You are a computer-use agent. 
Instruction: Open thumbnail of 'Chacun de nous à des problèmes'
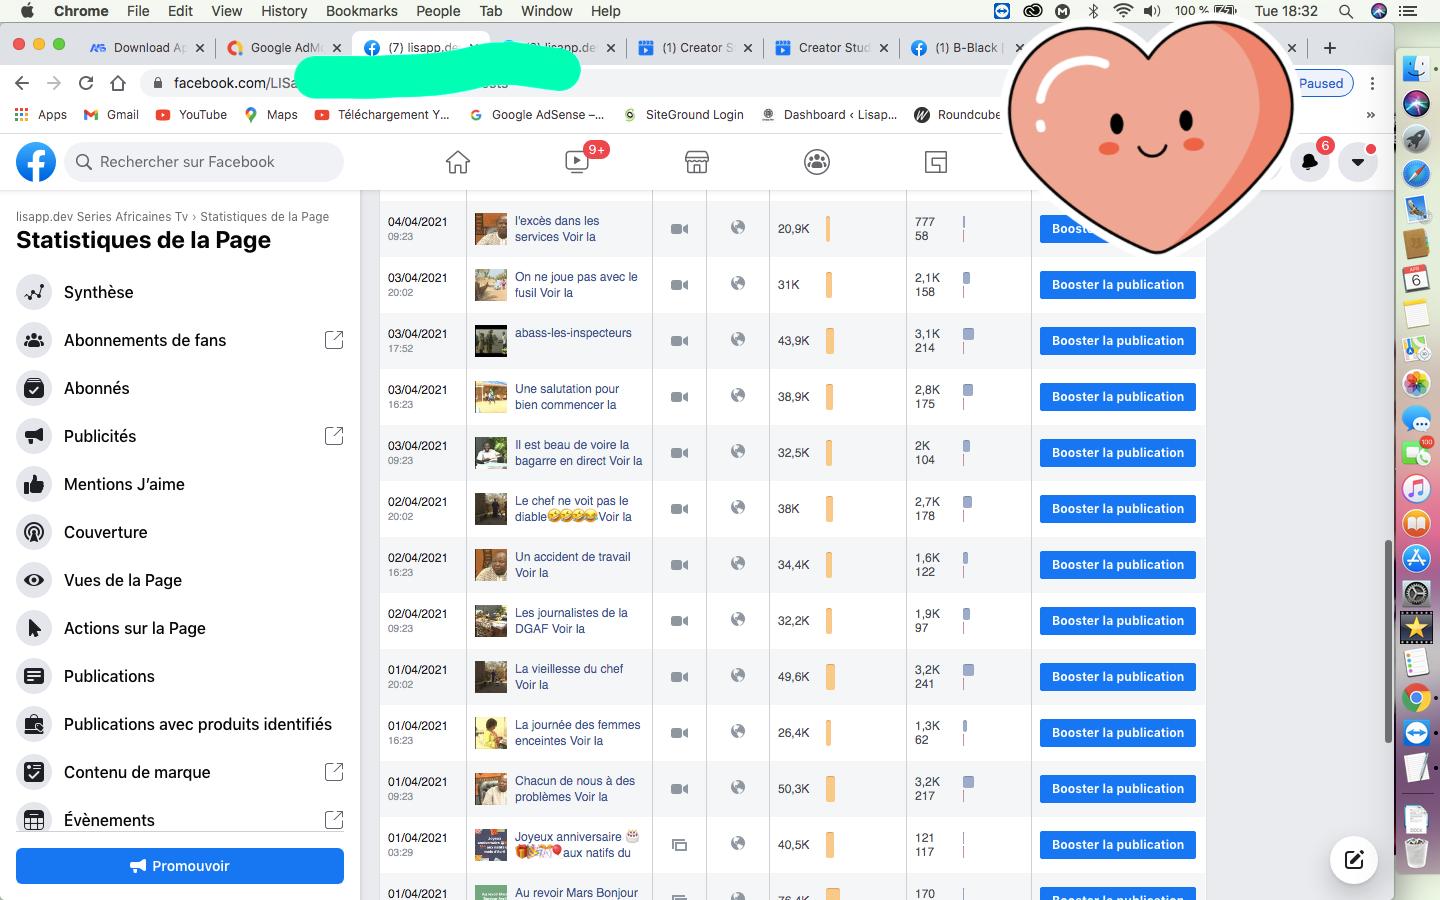491,789
